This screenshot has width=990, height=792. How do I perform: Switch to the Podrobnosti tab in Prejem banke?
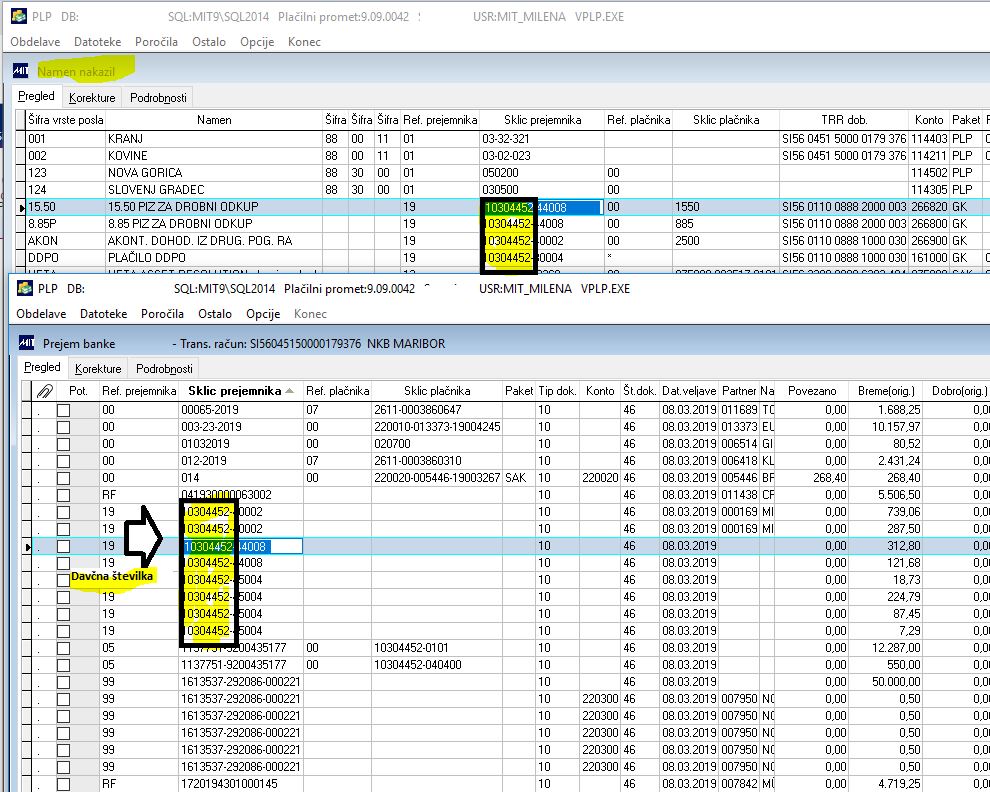point(164,368)
